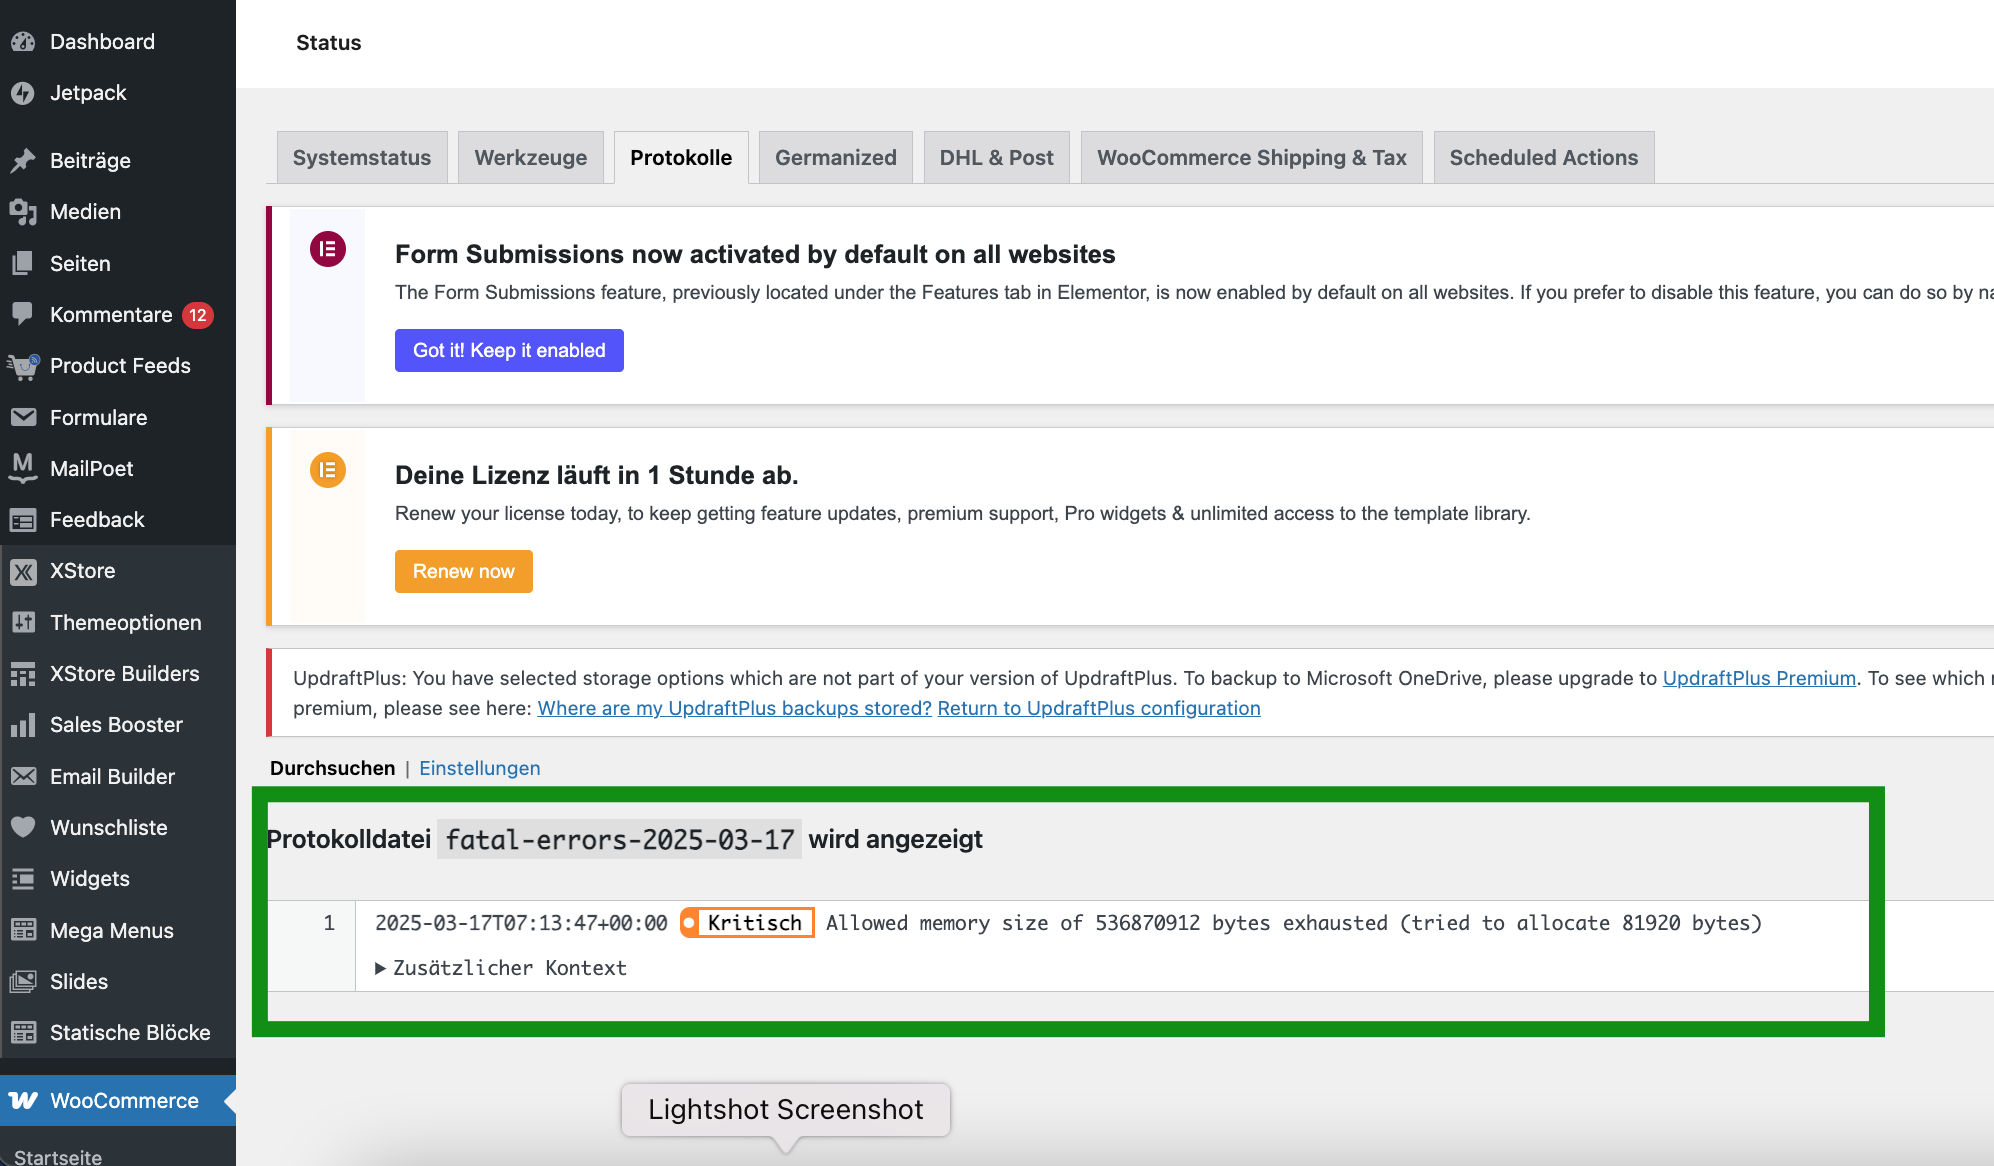Viewport: 1994px width, 1166px height.
Task: Open Beiträge menu item
Action: pyautogui.click(x=118, y=161)
